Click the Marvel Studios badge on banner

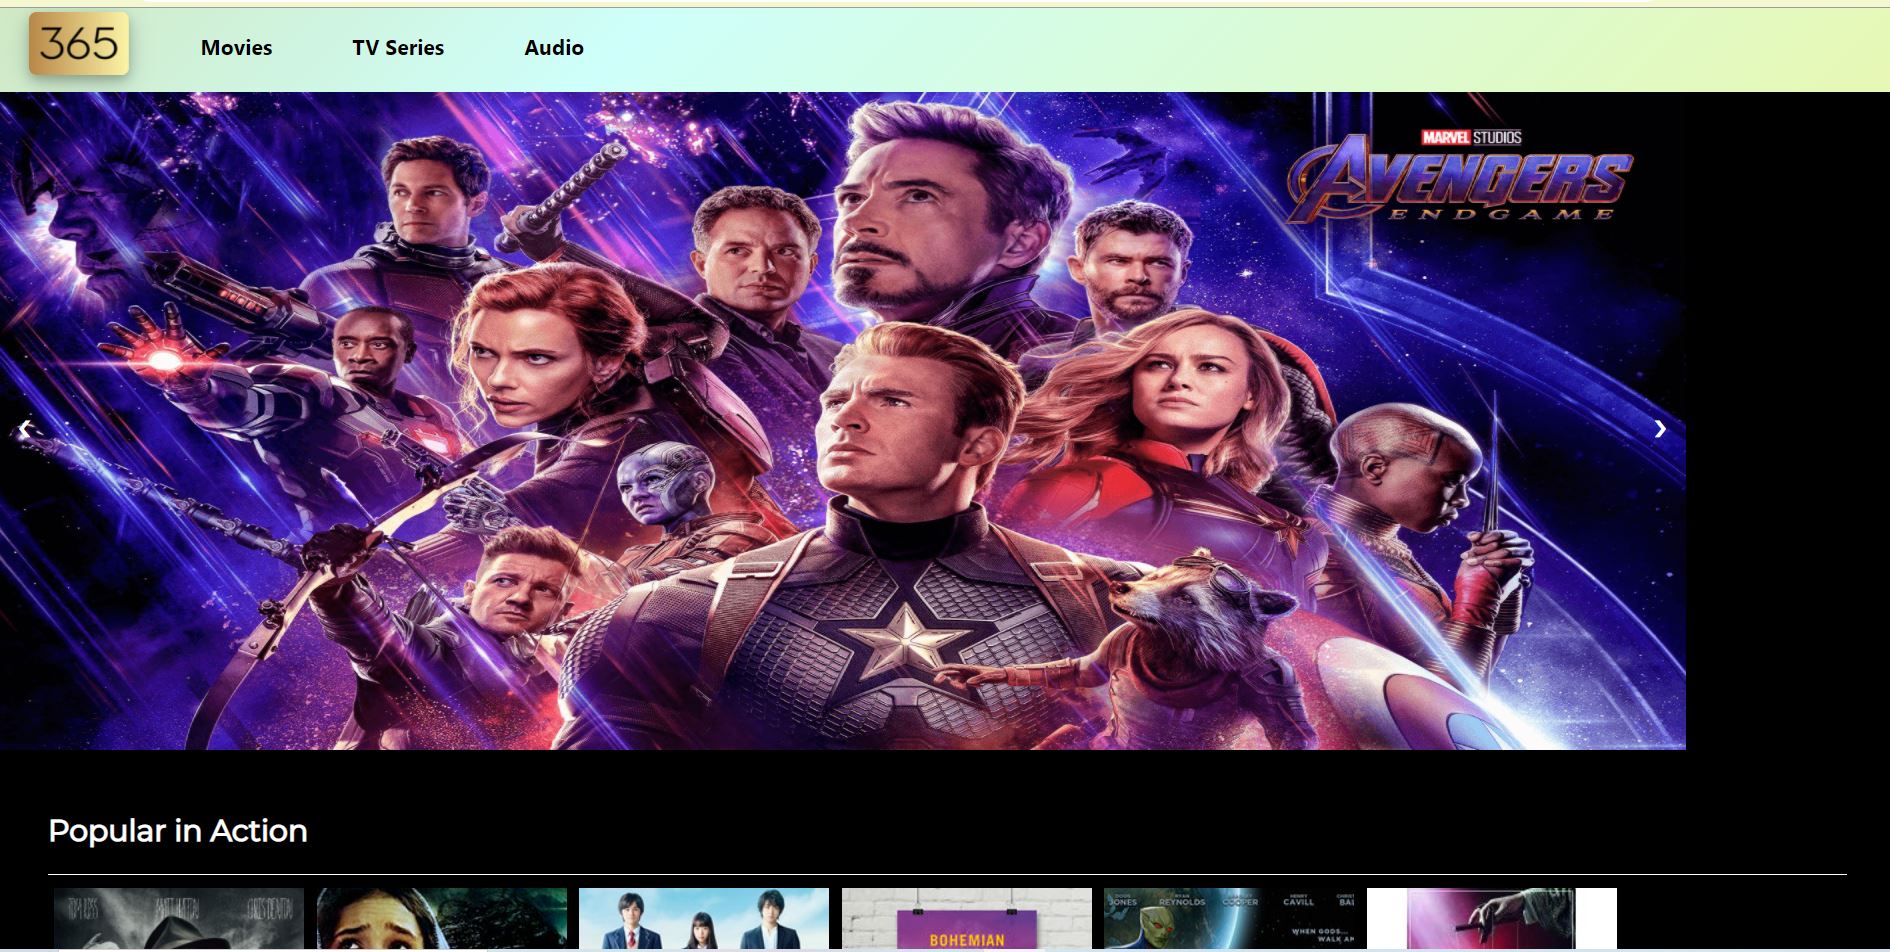coord(1471,137)
